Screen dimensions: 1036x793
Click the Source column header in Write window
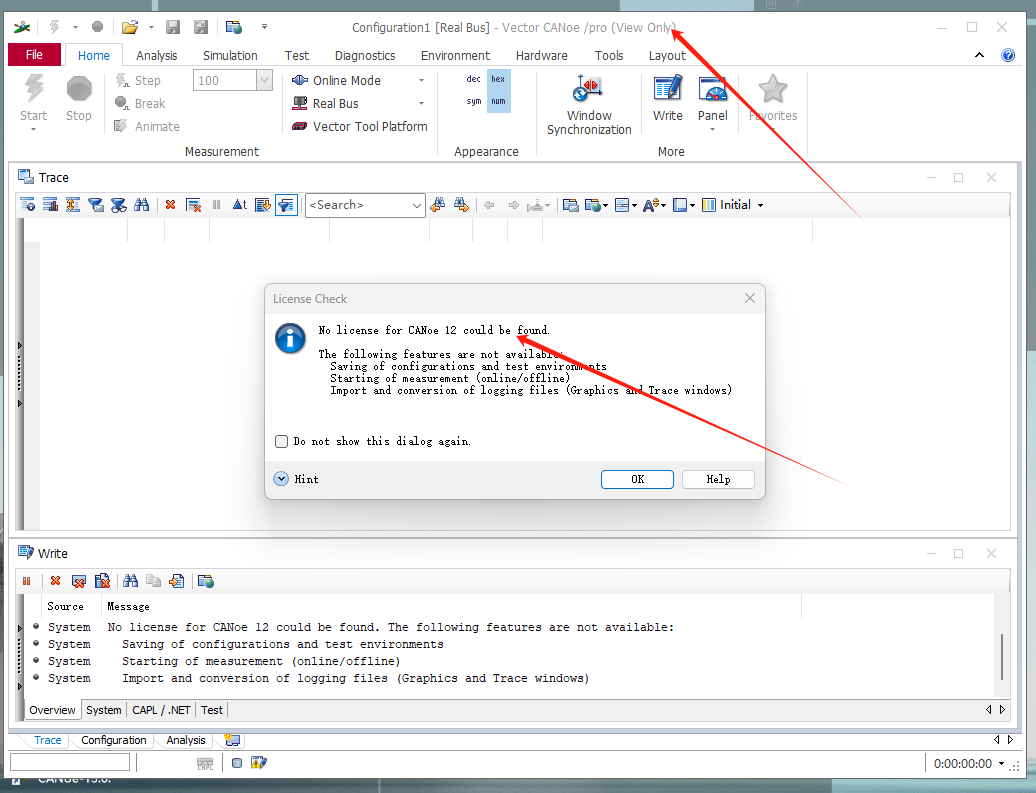65,607
